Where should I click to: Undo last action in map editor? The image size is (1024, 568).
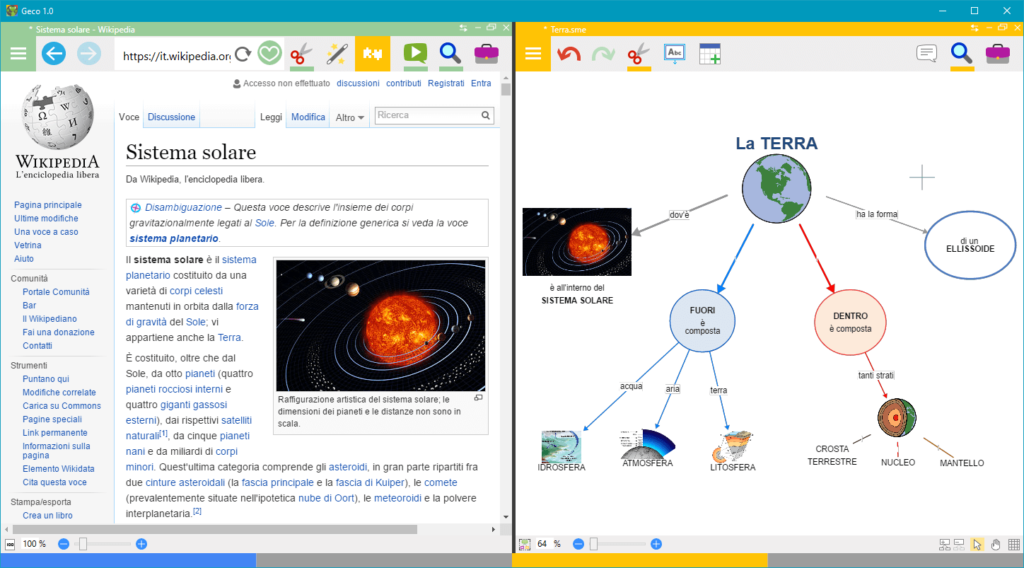click(x=569, y=54)
